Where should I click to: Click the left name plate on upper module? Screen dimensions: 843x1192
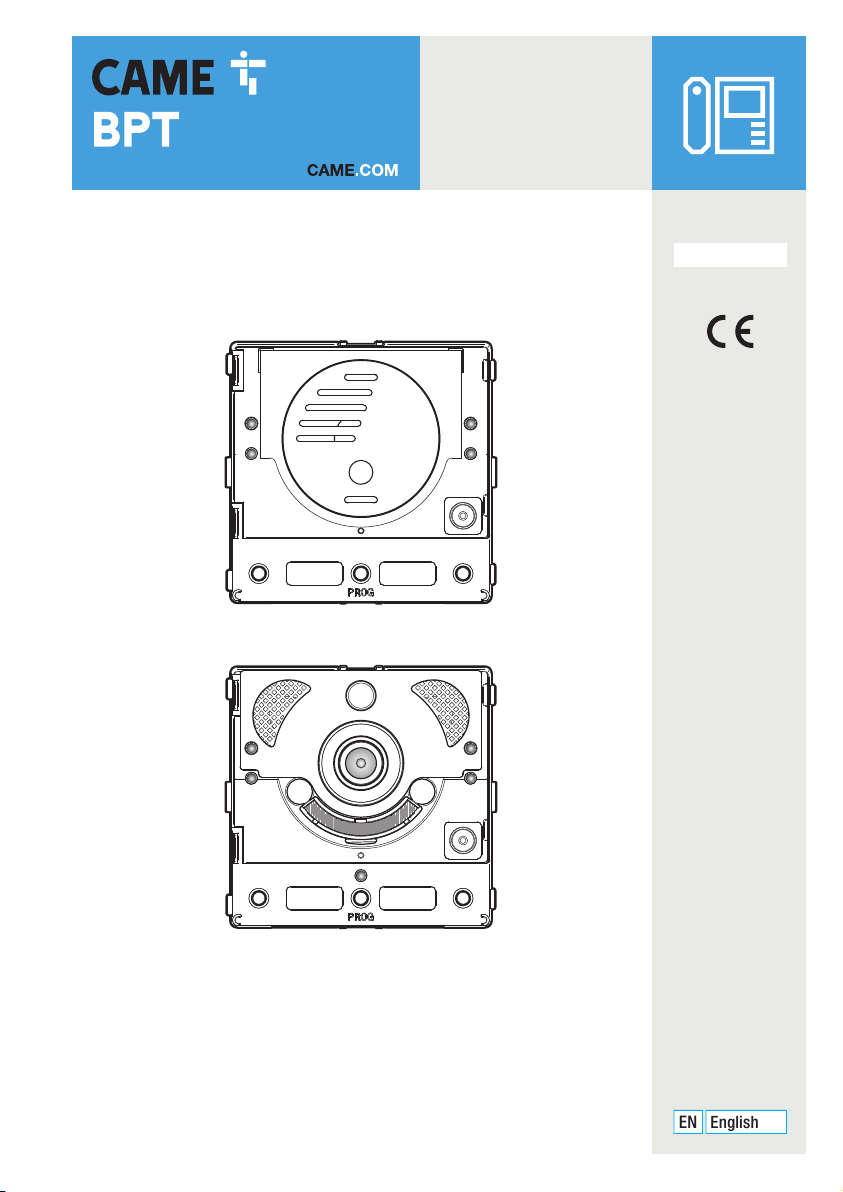[x=315, y=573]
